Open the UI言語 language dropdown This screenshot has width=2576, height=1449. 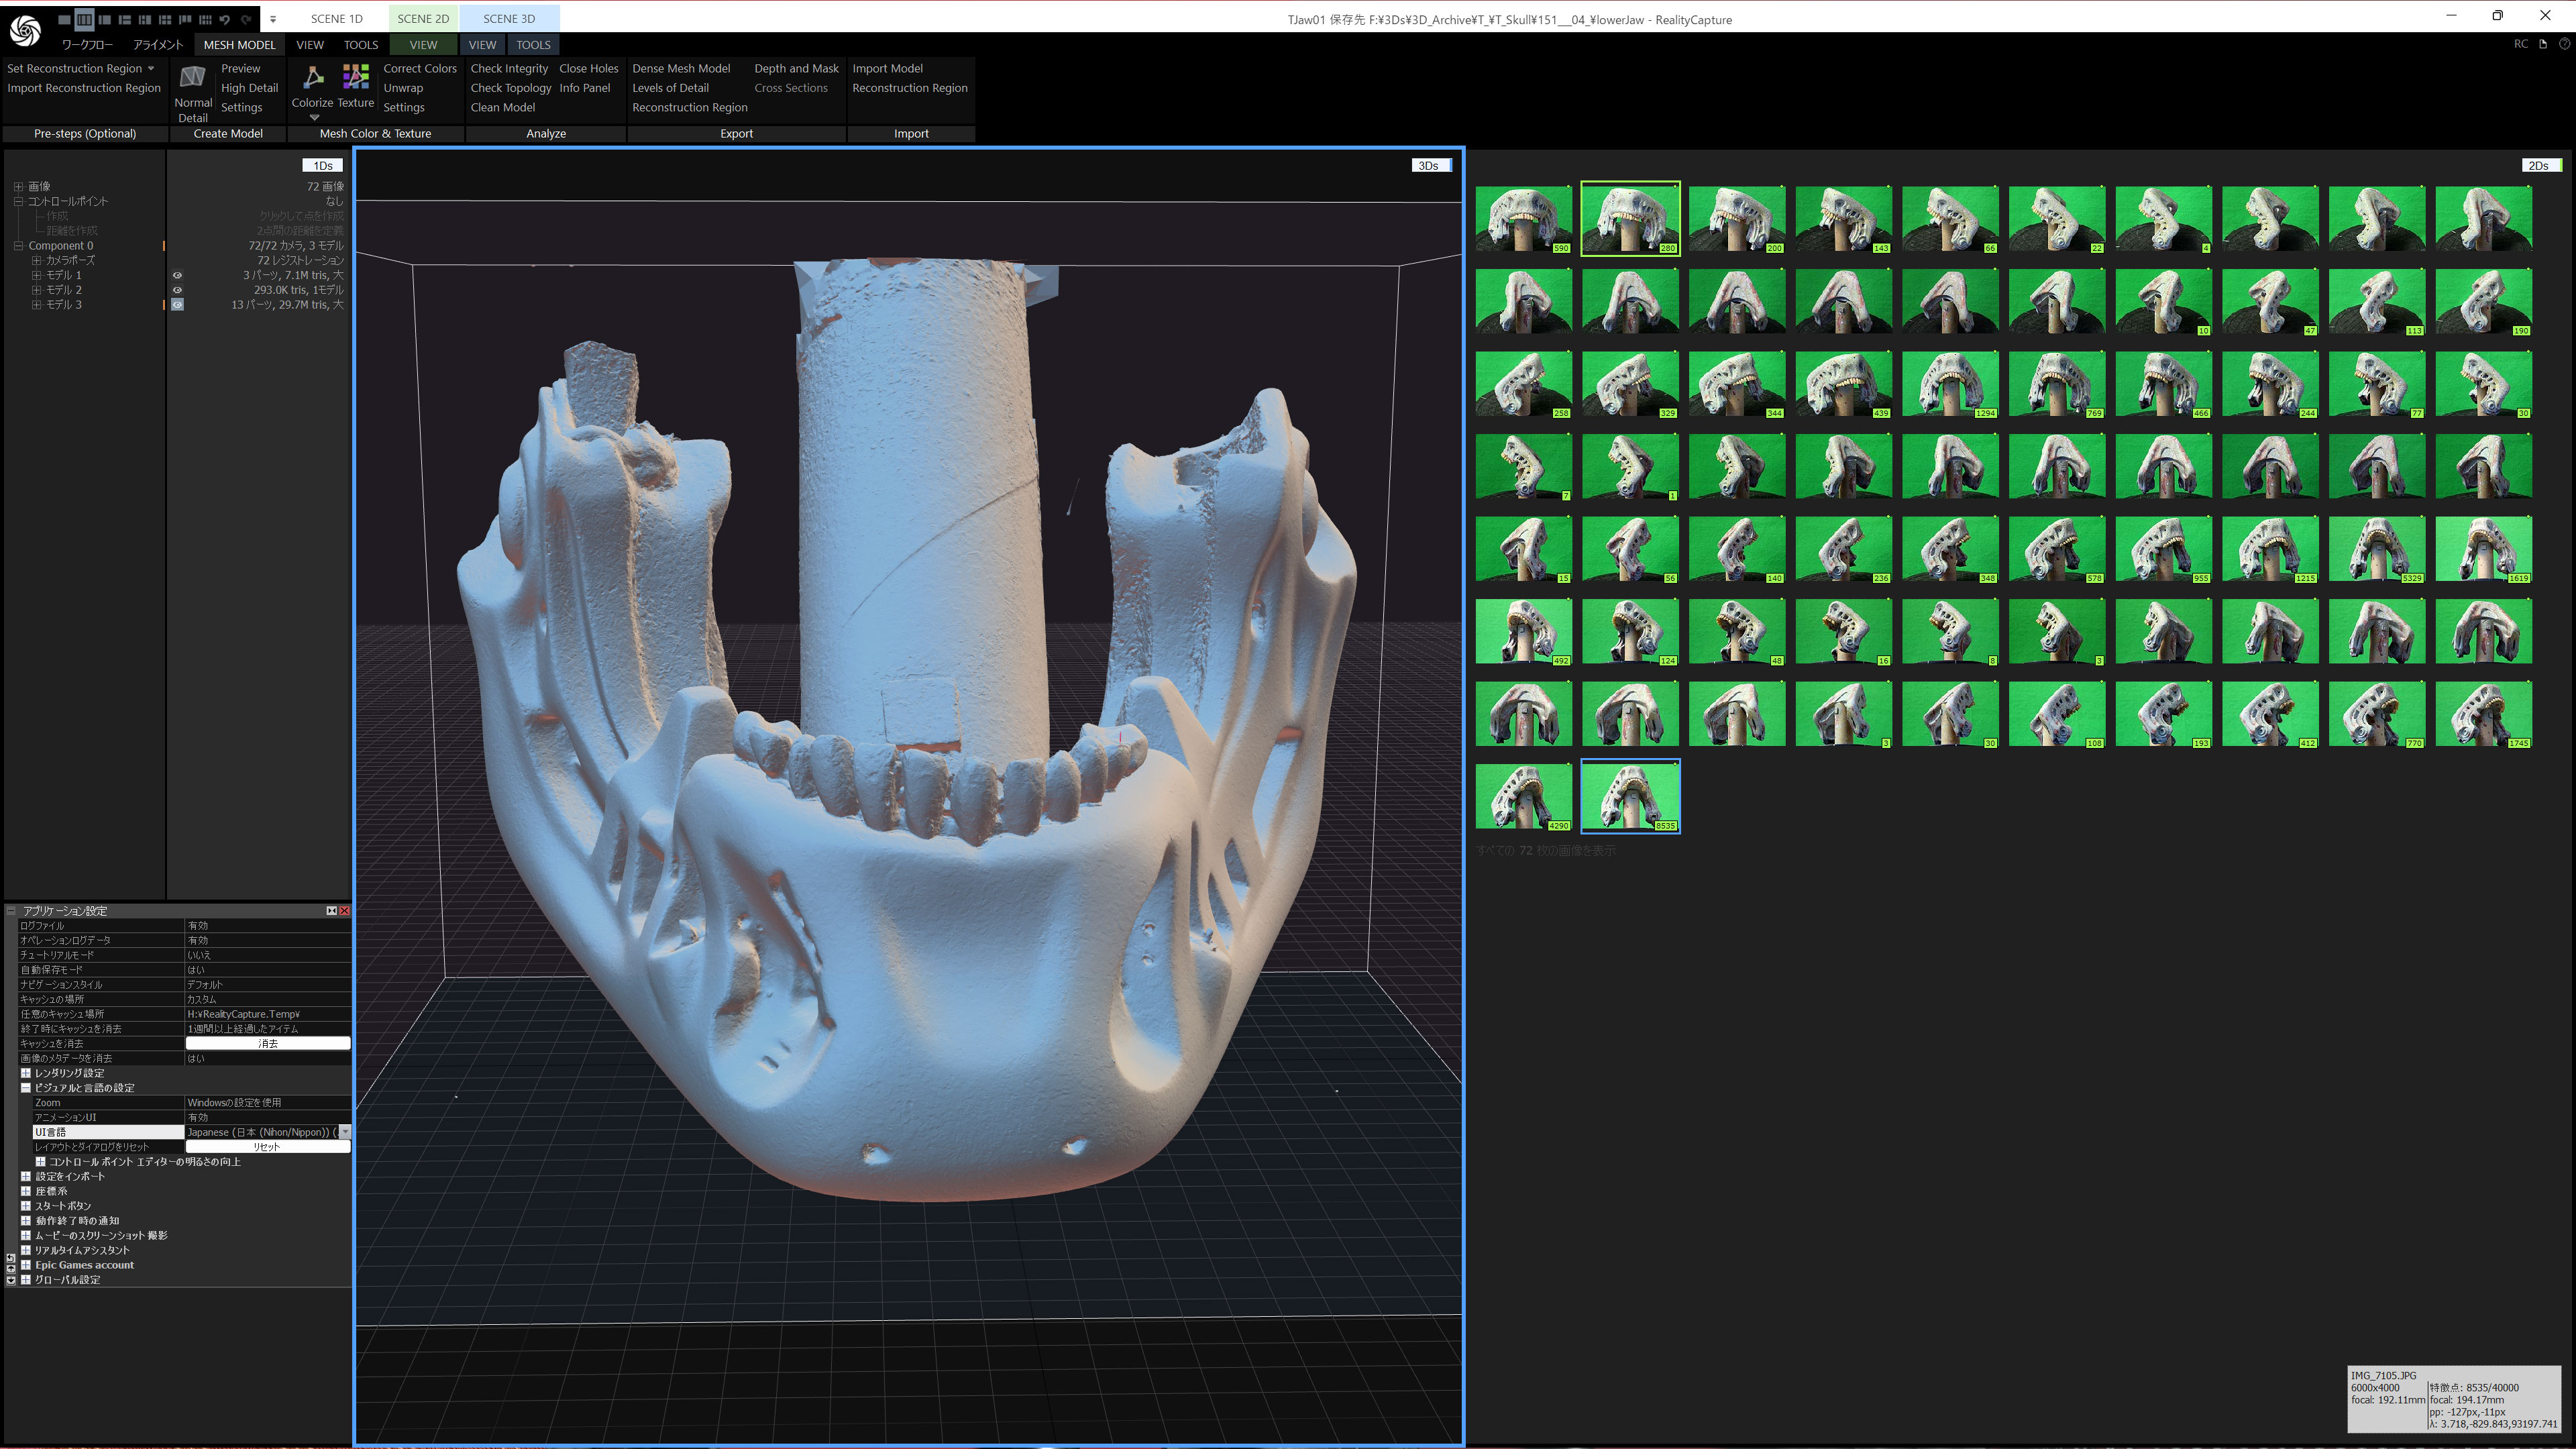click(x=345, y=1132)
